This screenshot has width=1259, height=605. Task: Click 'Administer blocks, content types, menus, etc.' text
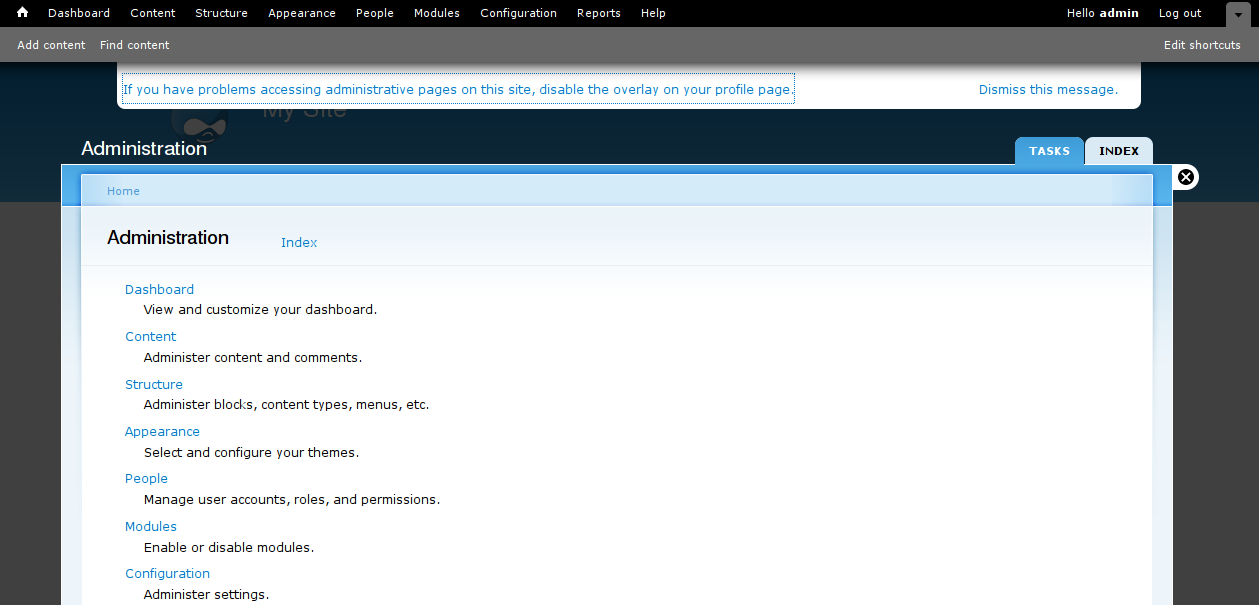[x=286, y=405]
